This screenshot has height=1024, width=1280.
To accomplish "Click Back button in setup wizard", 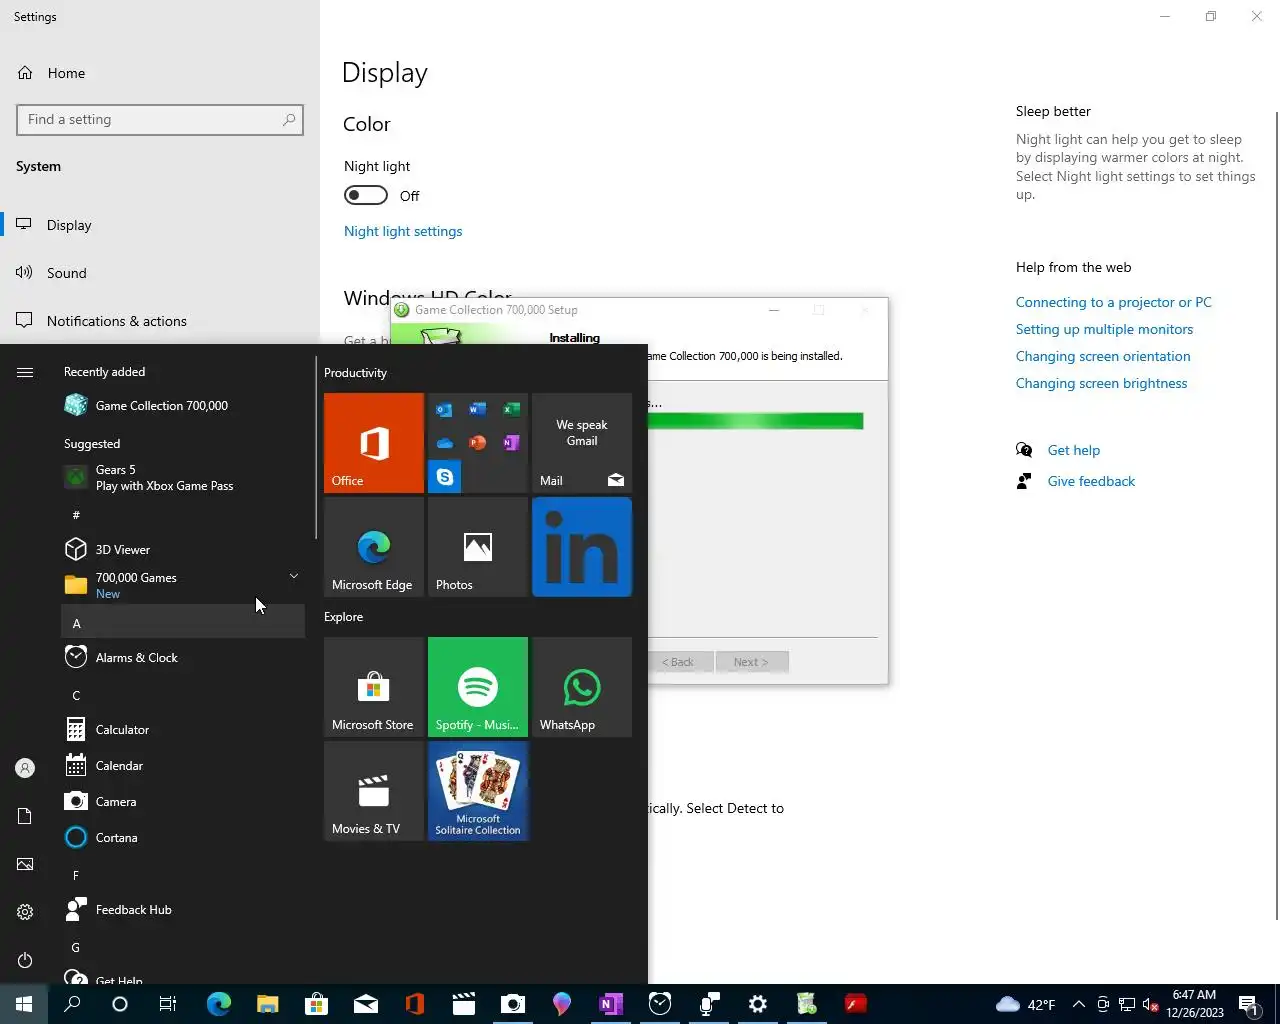I will click(x=680, y=662).
